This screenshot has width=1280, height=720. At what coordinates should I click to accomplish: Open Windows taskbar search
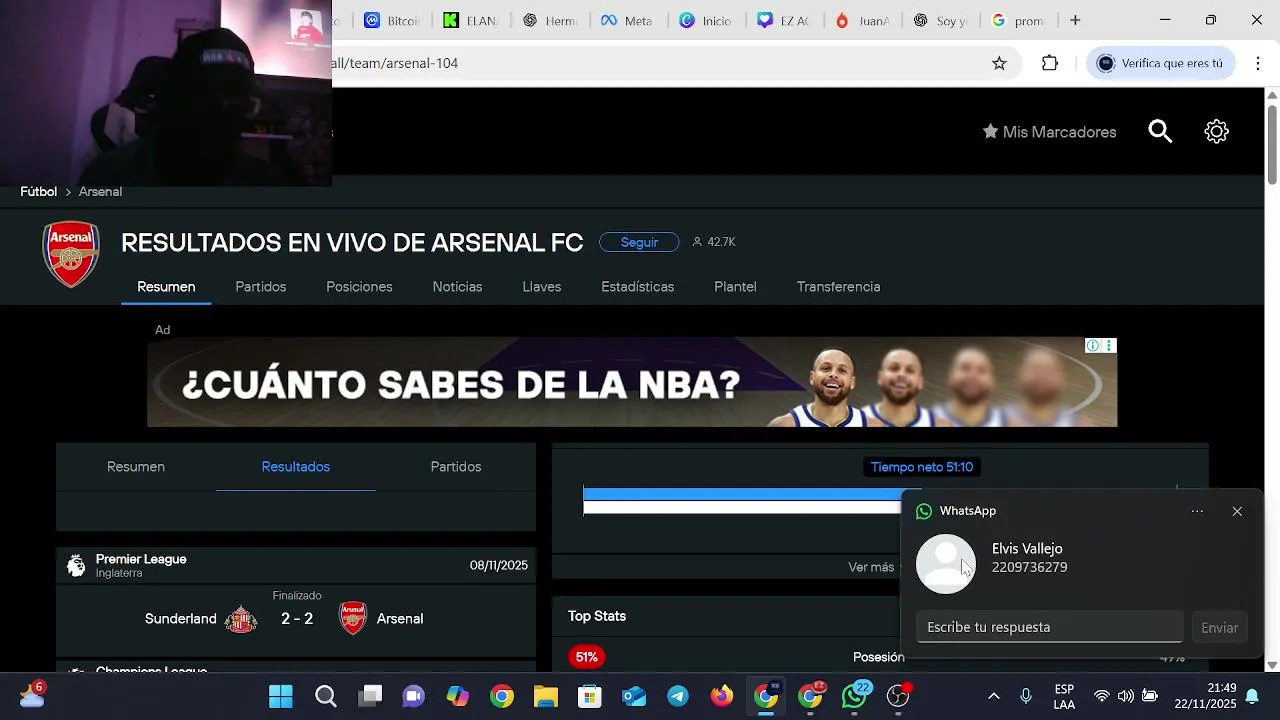326,696
